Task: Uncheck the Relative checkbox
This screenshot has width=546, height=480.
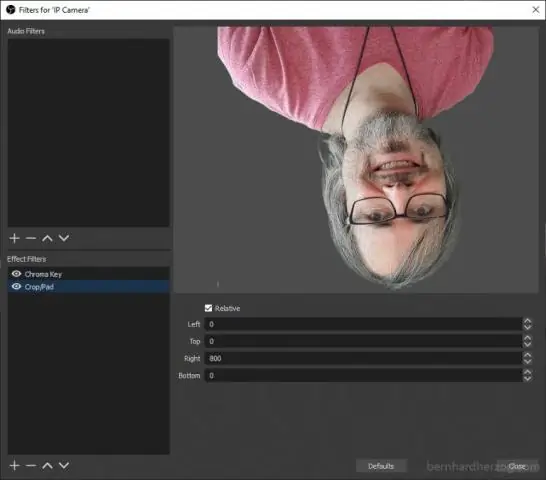Action: pos(208,308)
